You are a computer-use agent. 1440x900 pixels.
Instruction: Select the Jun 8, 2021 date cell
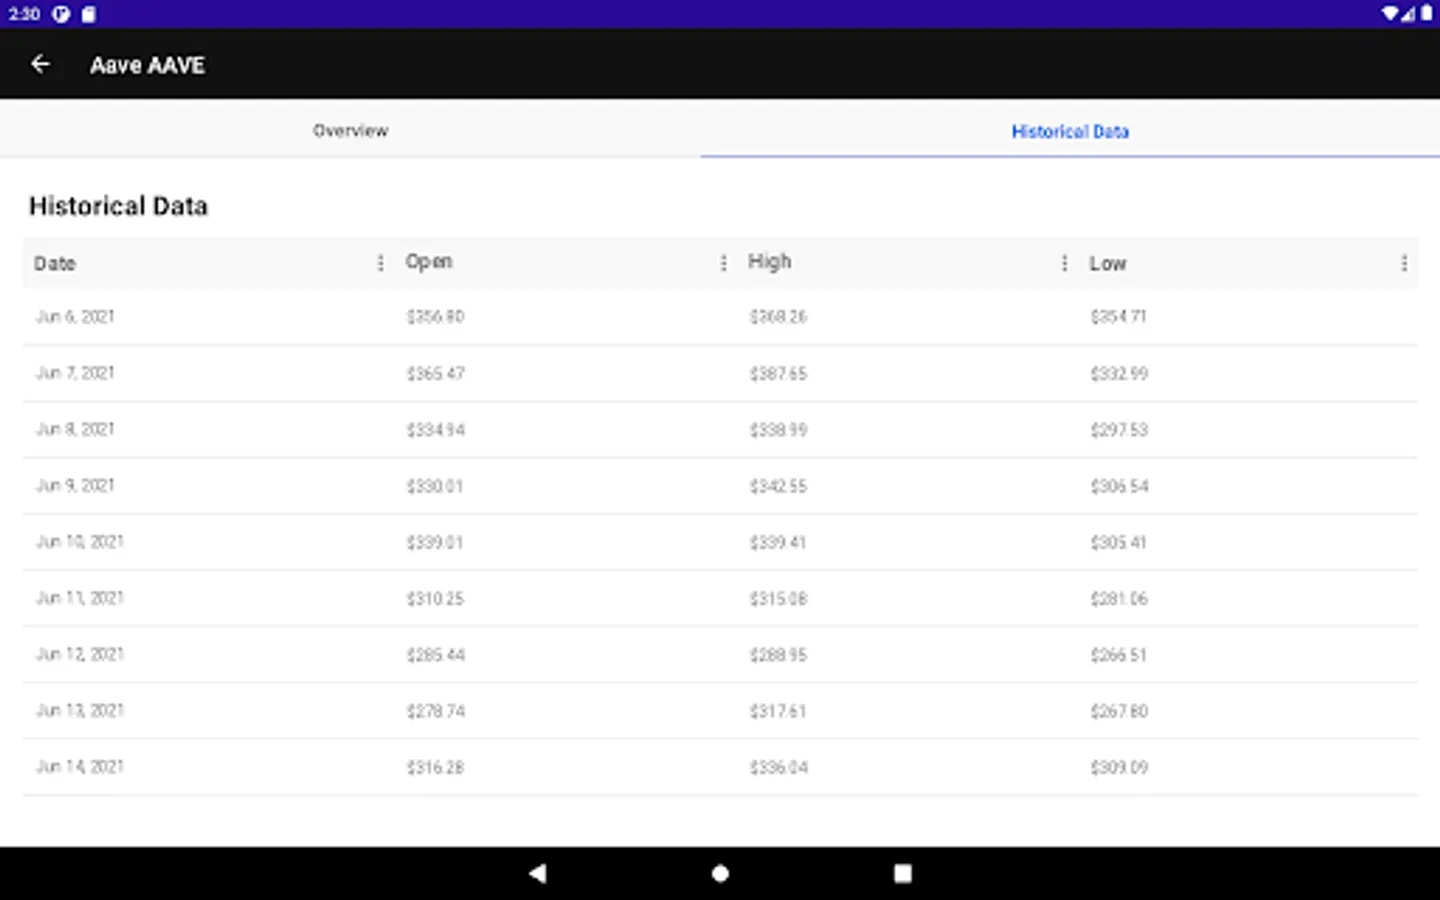click(75, 429)
